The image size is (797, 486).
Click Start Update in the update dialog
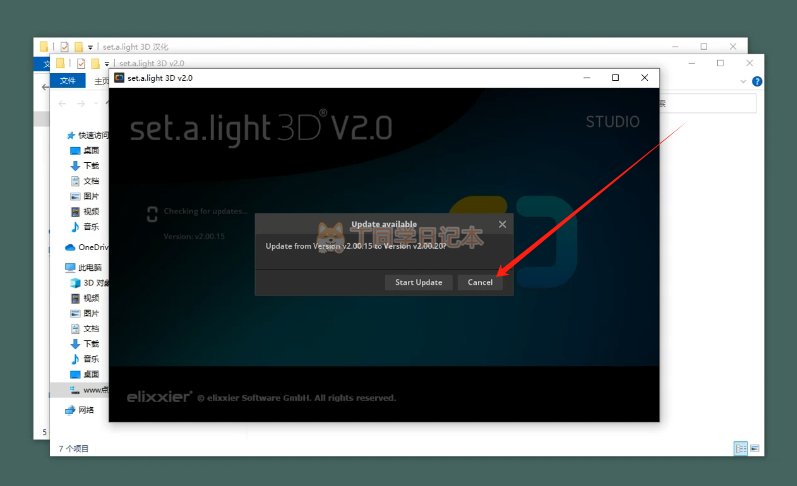coord(419,282)
